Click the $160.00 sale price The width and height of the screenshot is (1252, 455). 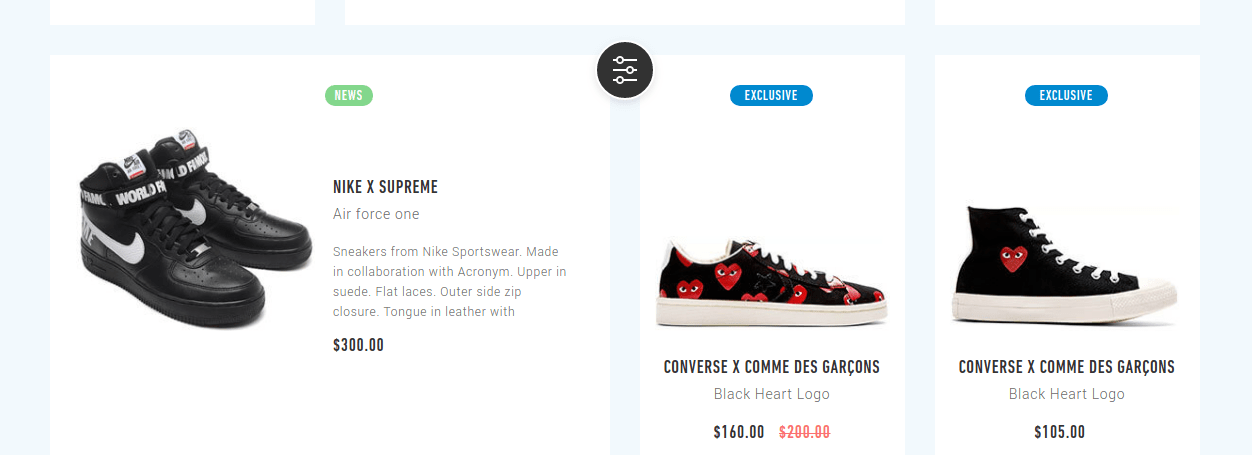[x=739, y=432]
